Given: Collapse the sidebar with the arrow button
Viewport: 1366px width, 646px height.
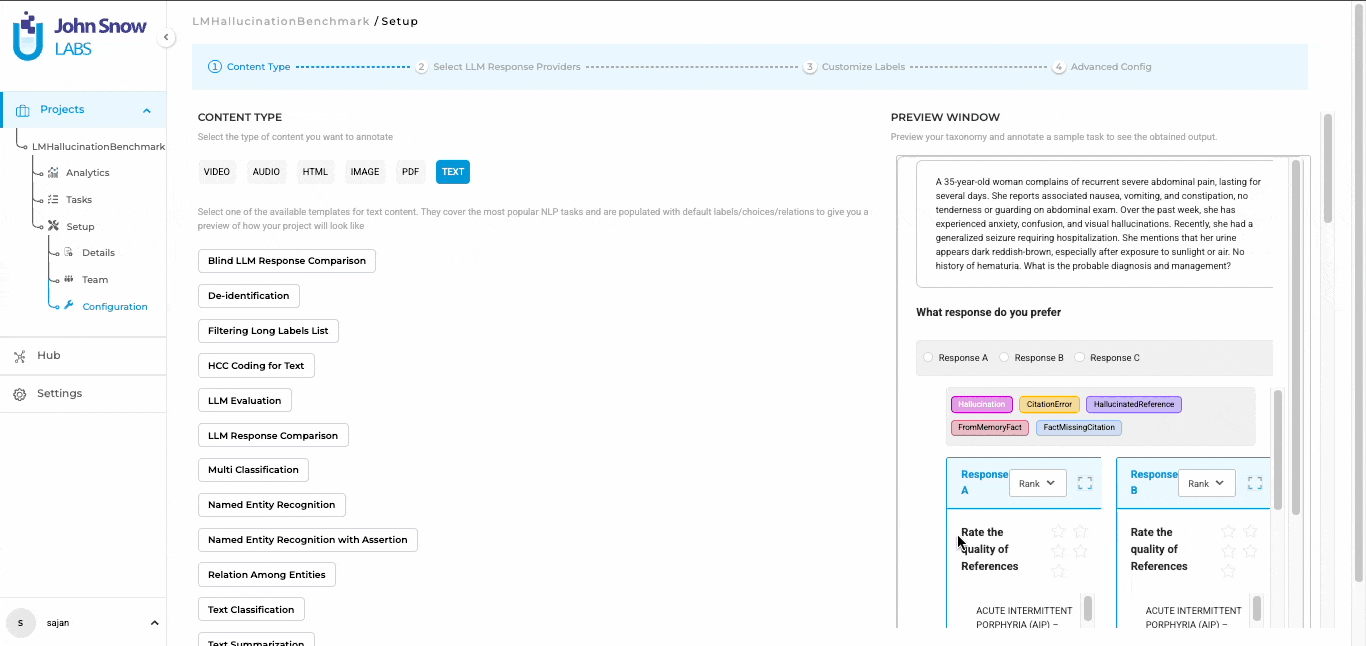Looking at the screenshot, I should coord(167,38).
